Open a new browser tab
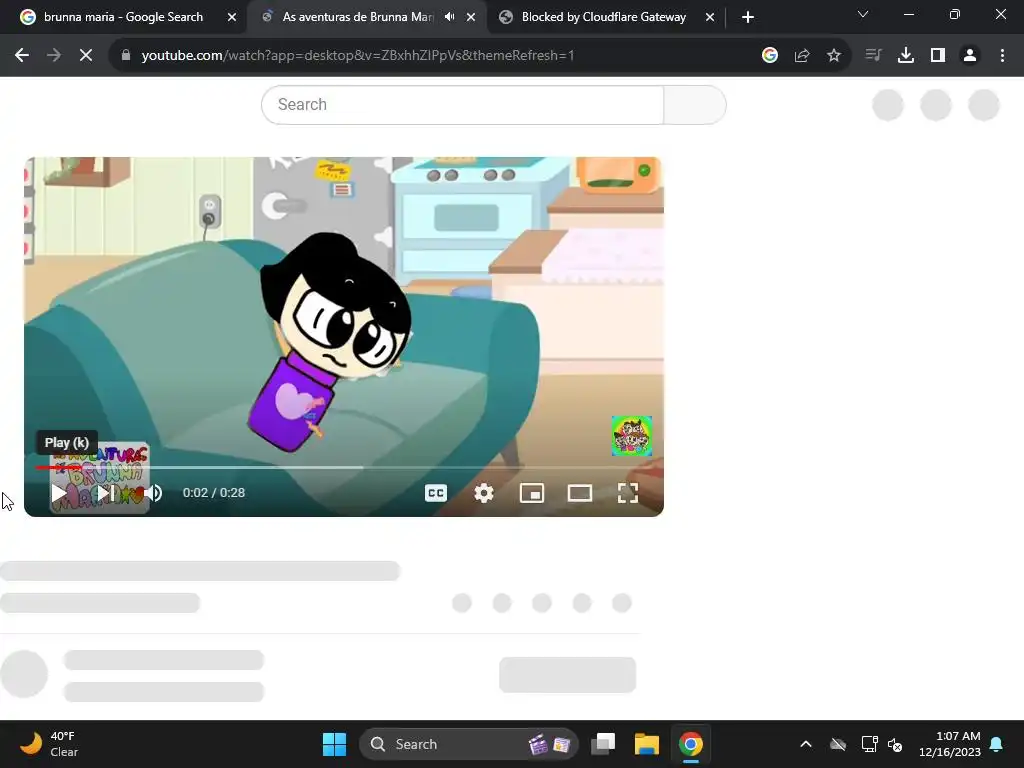The height and width of the screenshot is (768, 1024). point(748,18)
